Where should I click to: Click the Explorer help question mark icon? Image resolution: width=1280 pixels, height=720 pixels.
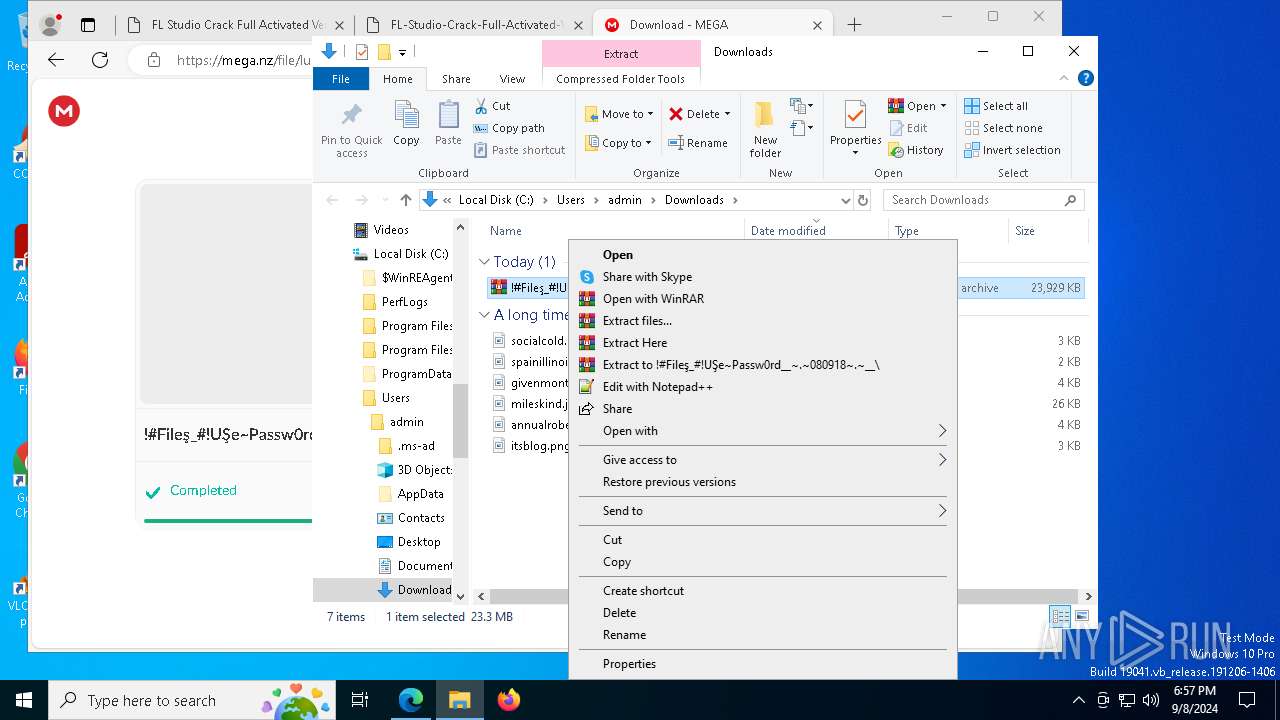1086,78
